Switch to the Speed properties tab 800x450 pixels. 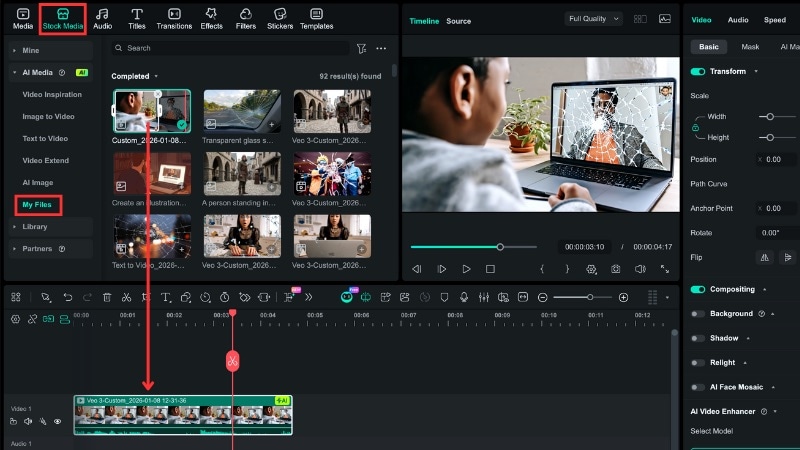pos(774,20)
